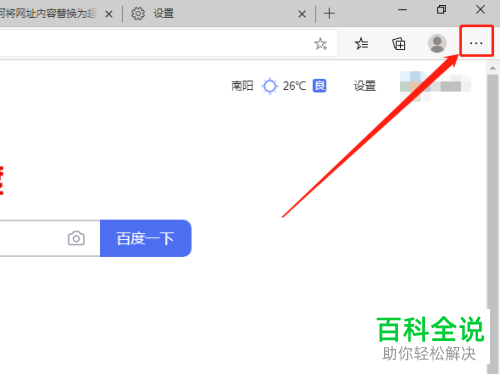
Task: Open a new tab with plus button
Action: pos(329,14)
